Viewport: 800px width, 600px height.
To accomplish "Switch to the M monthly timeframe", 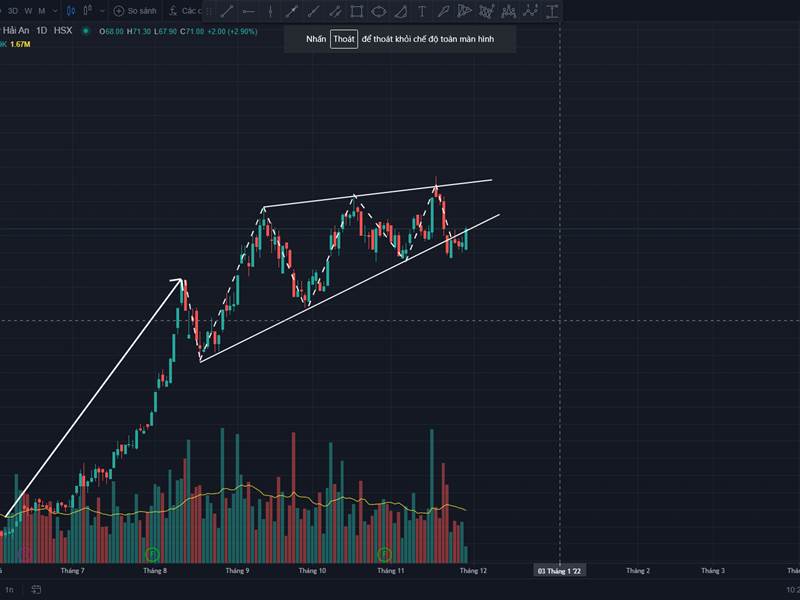I will pos(42,11).
